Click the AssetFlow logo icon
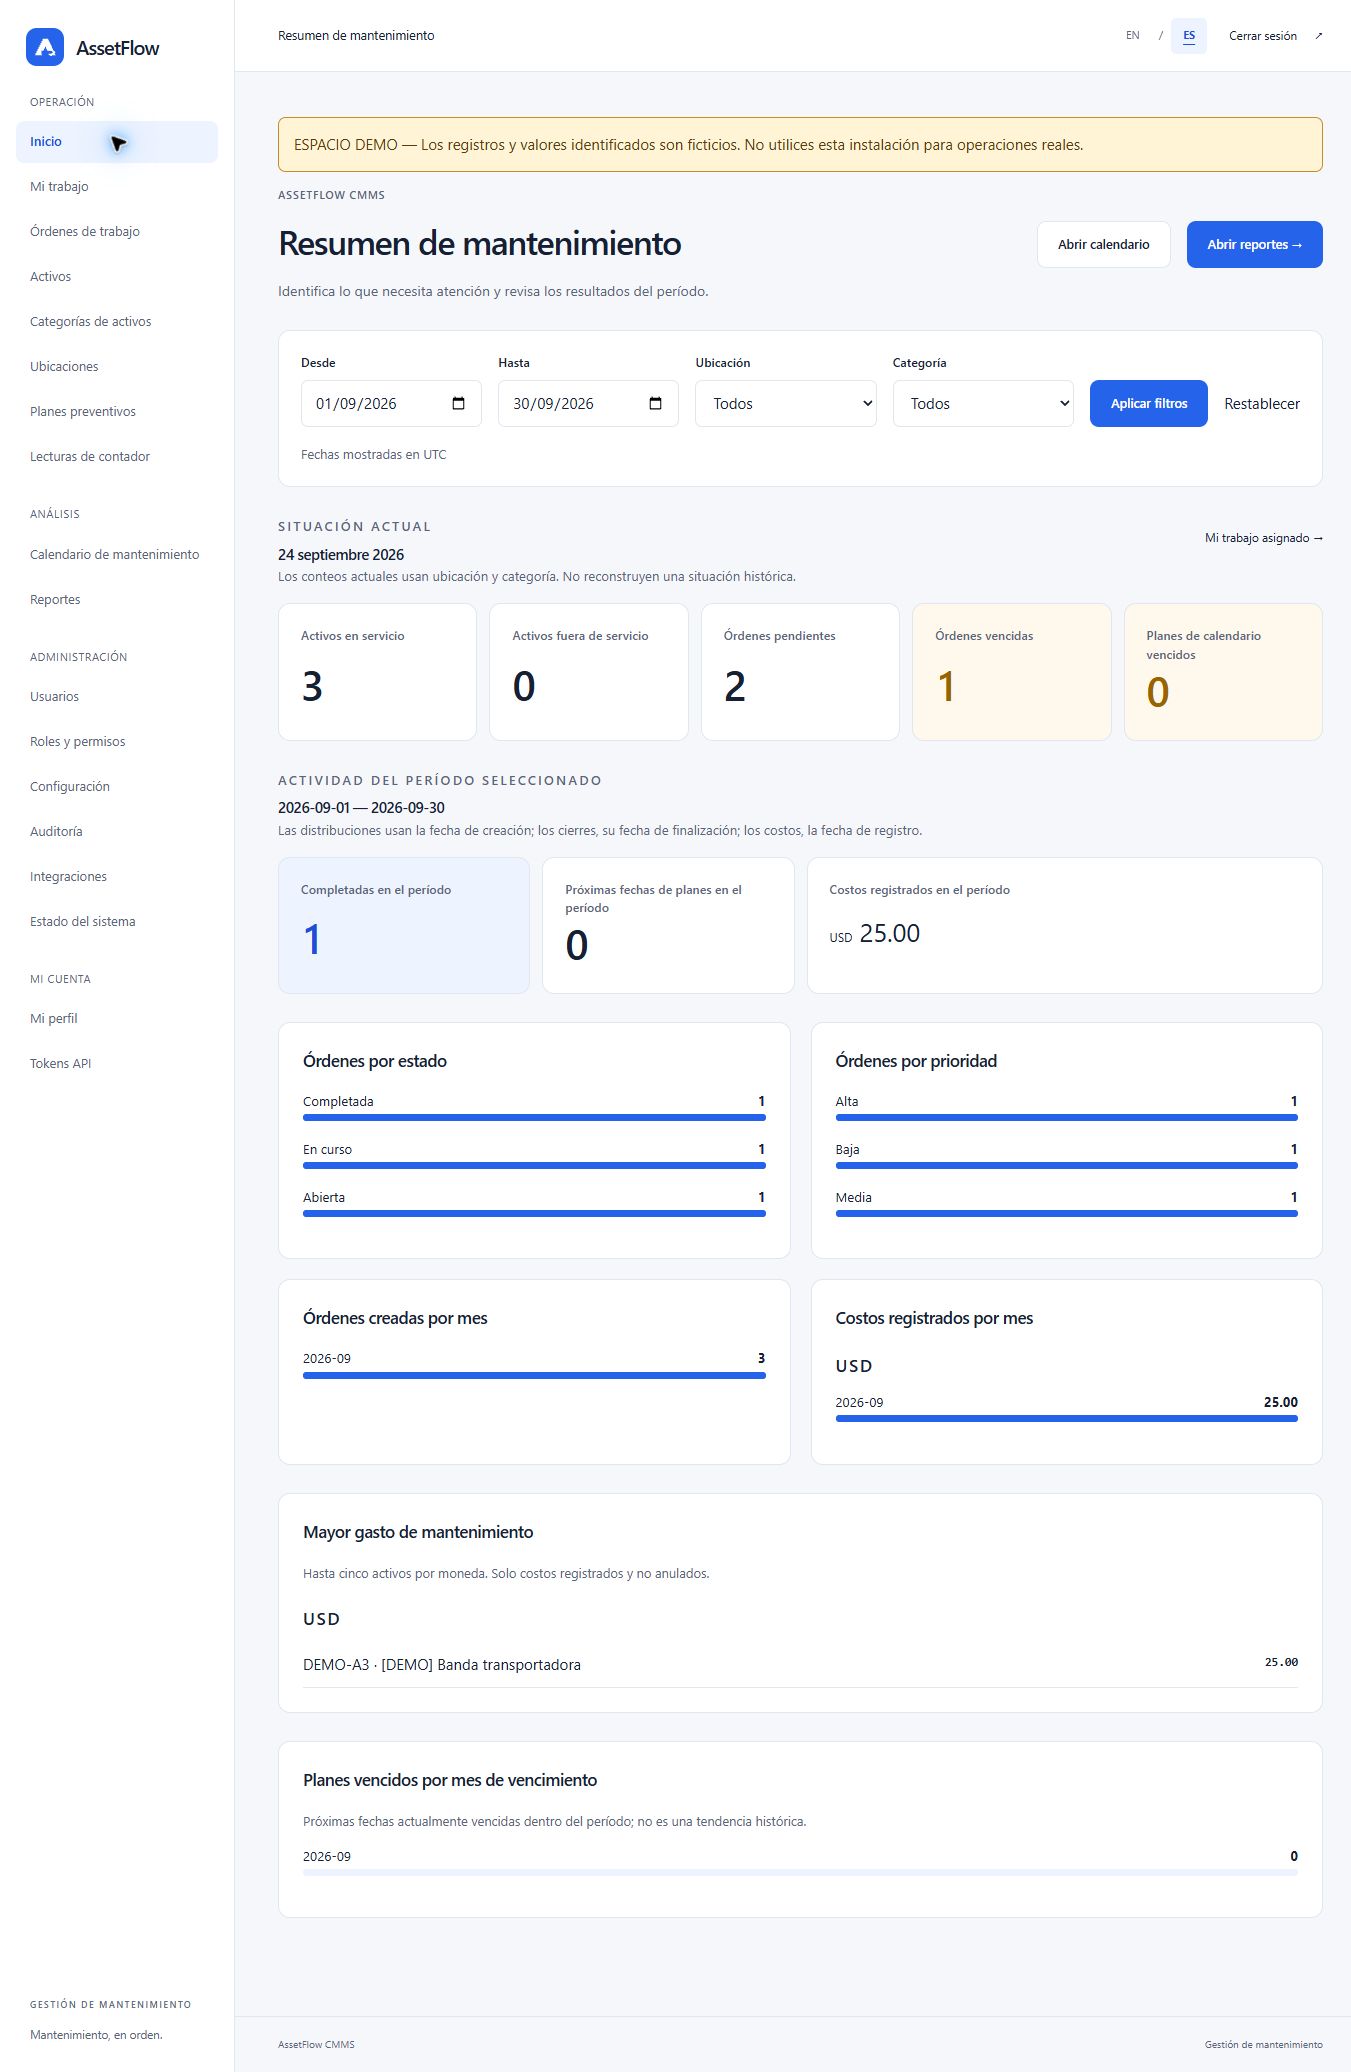Screen dimensions: 1351x2072 [x=45, y=47]
